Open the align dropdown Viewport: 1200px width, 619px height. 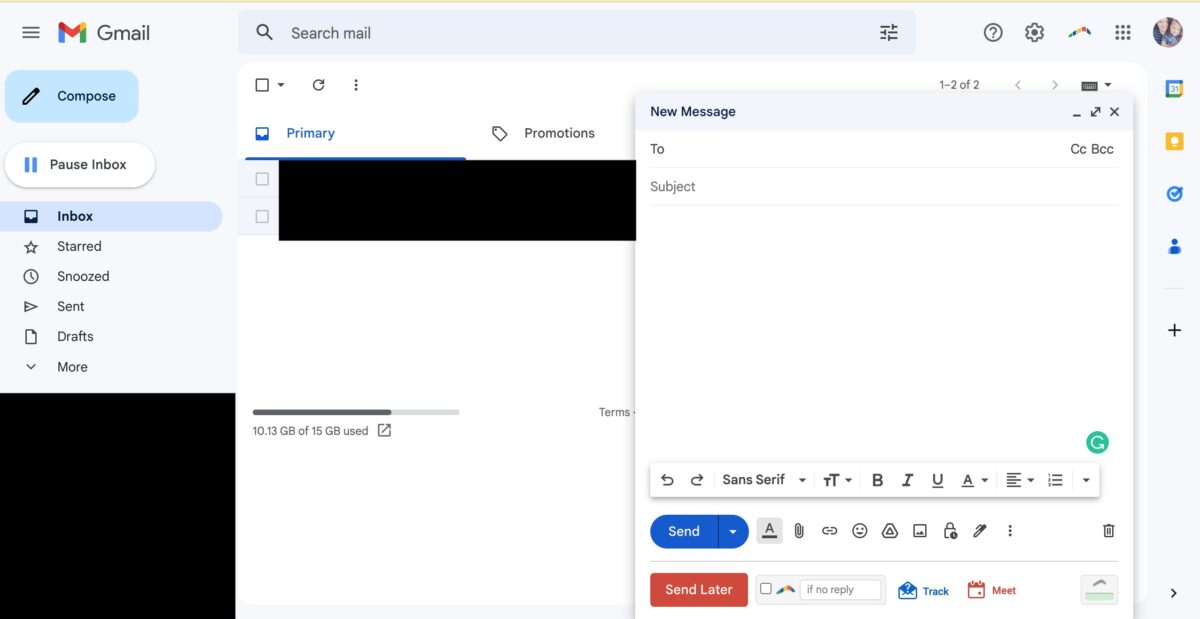[x=1019, y=480]
